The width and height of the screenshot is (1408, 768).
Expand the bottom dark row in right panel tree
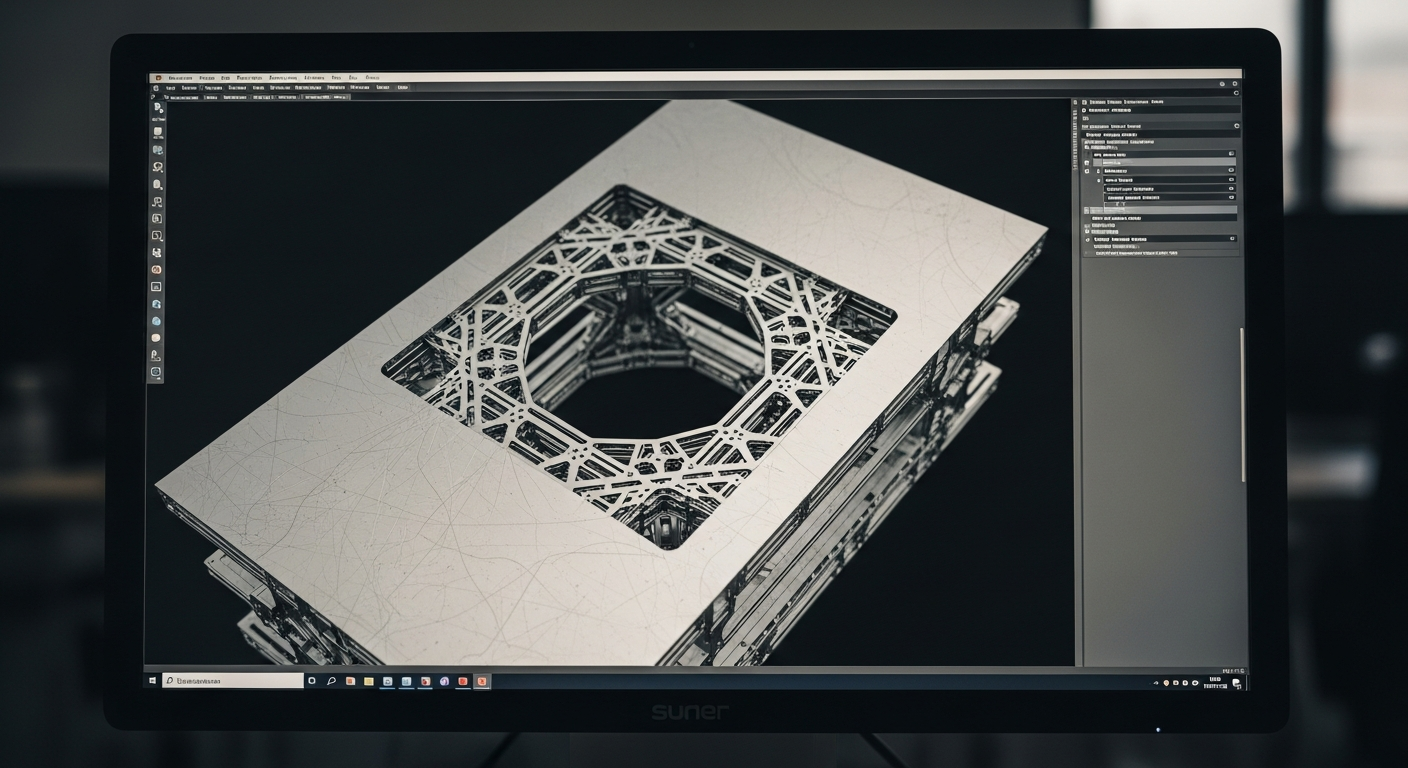(1088, 239)
